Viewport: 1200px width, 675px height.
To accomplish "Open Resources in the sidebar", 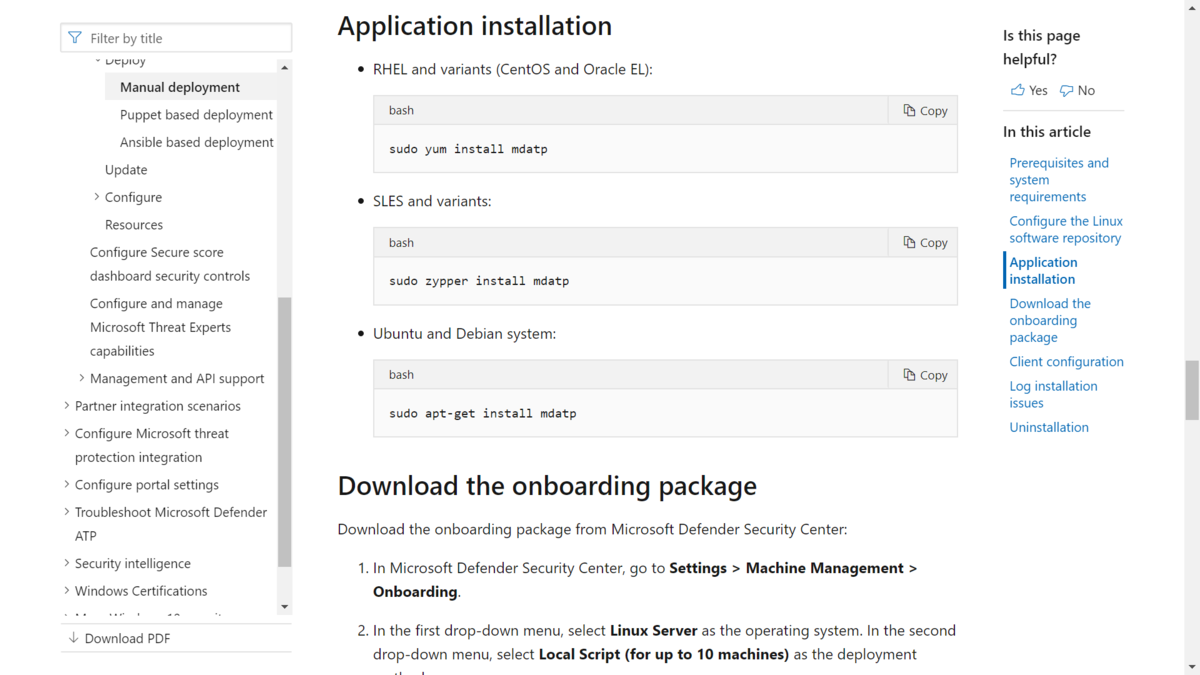I will click(x=134, y=225).
